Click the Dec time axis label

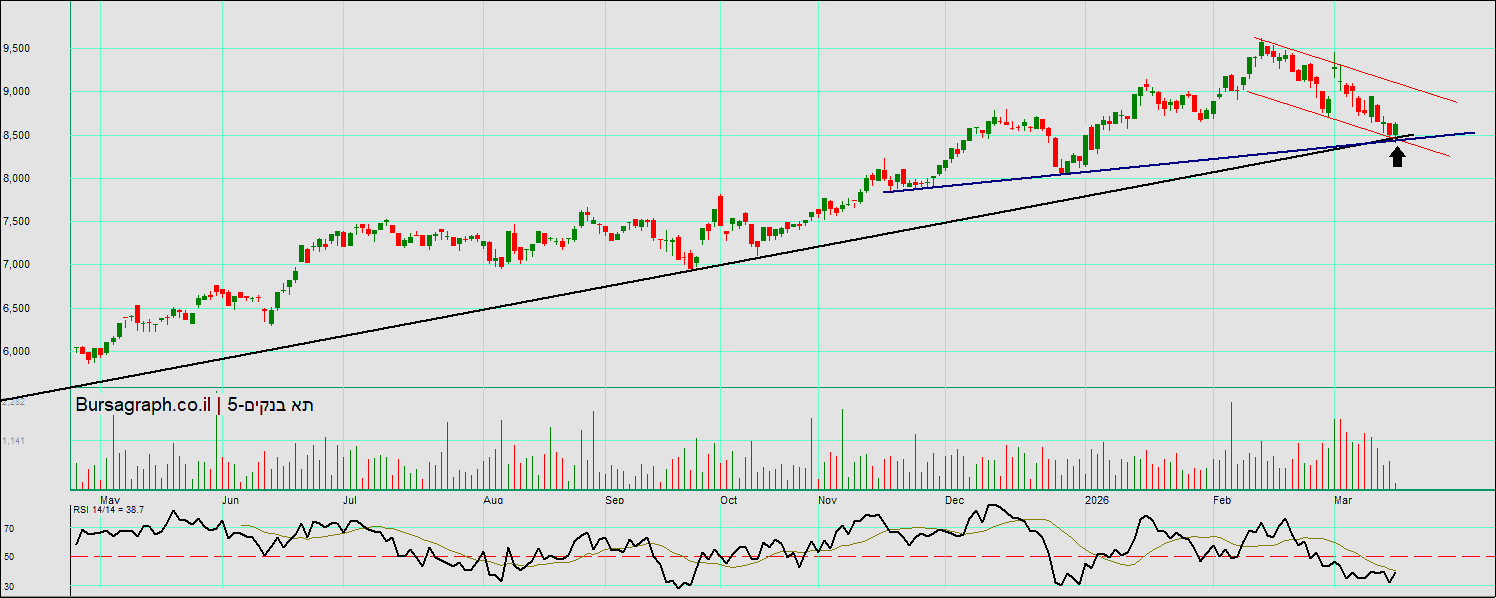(x=953, y=499)
